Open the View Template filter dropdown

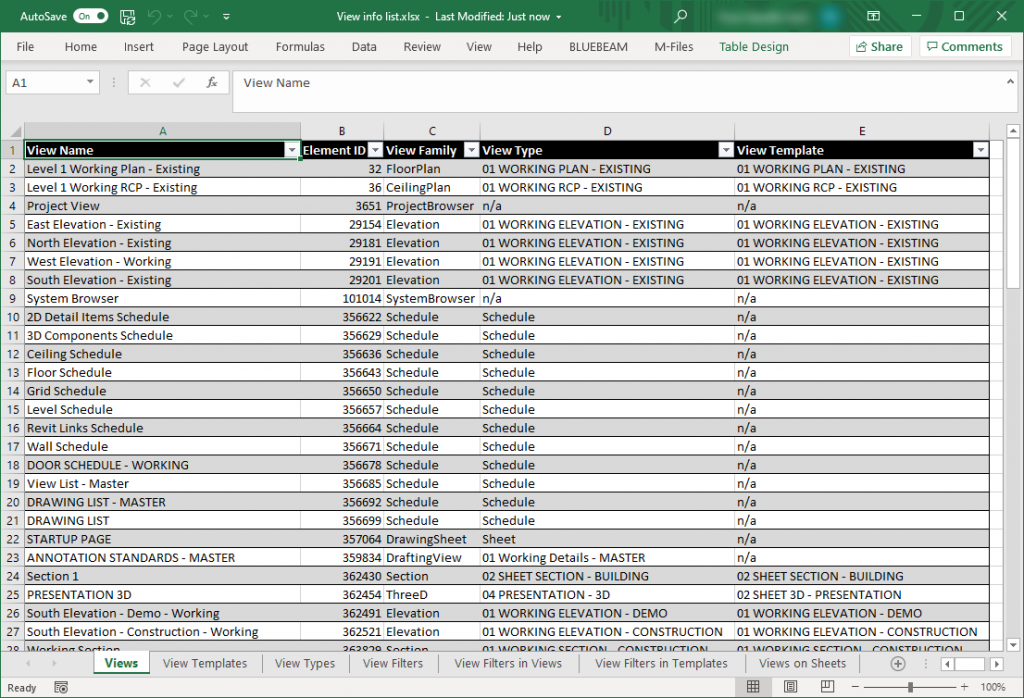tap(980, 150)
